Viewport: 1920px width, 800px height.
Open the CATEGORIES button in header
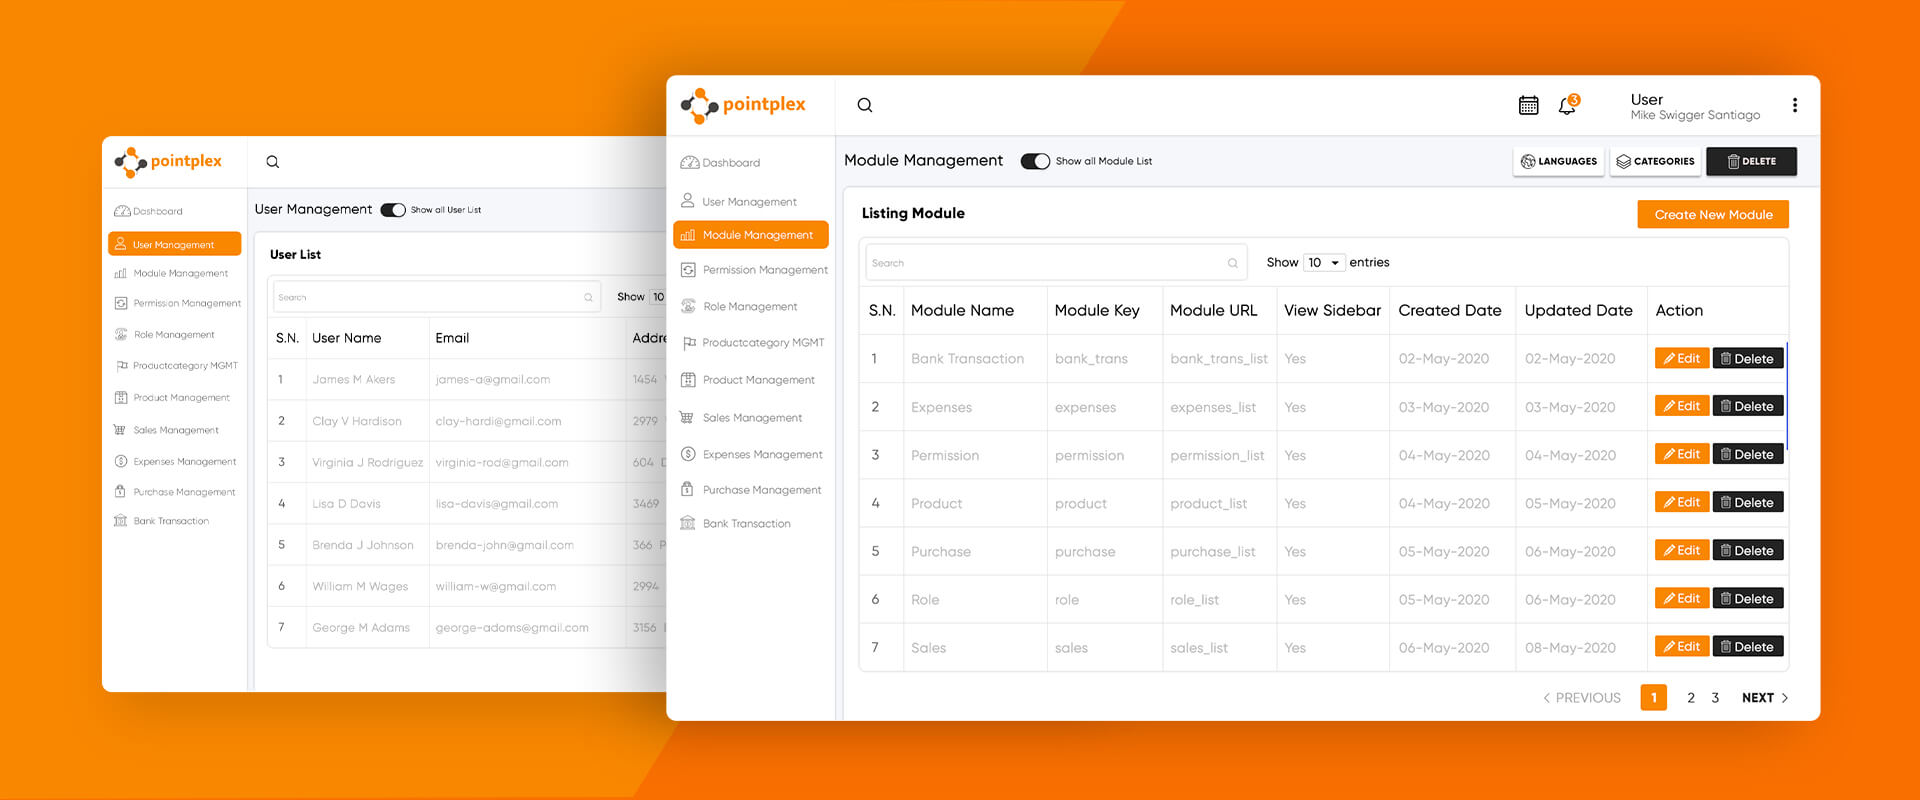(x=1655, y=161)
